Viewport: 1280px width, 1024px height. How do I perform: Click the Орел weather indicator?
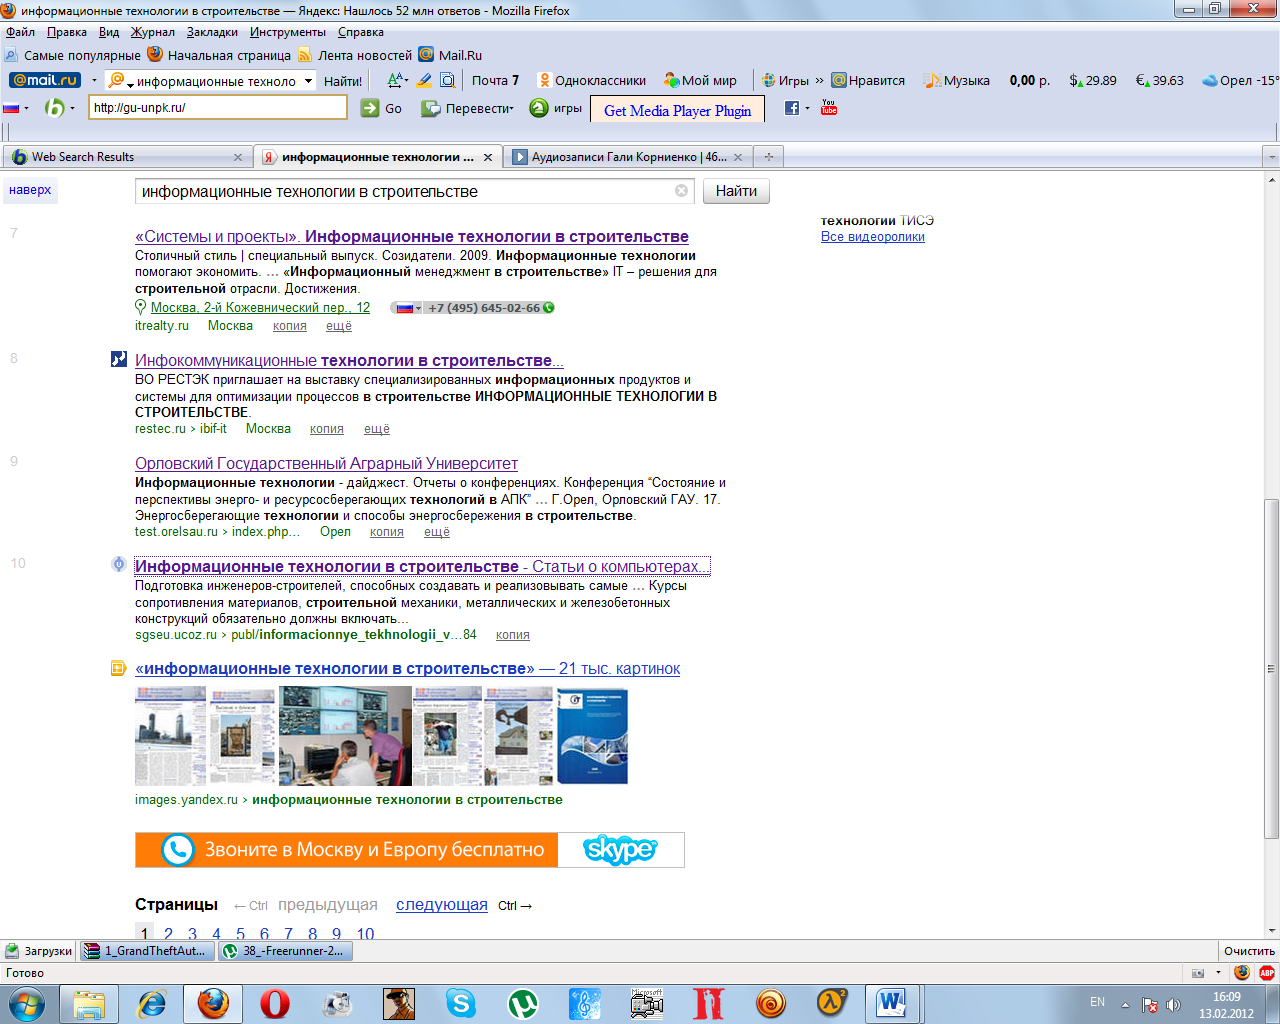click(1240, 80)
